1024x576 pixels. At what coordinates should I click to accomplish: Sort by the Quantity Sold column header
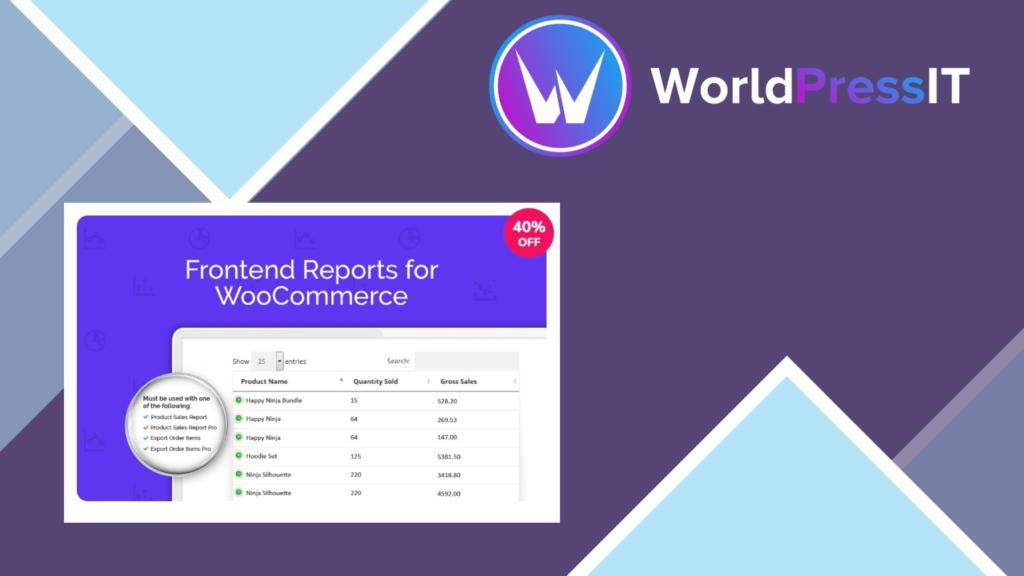tap(376, 381)
